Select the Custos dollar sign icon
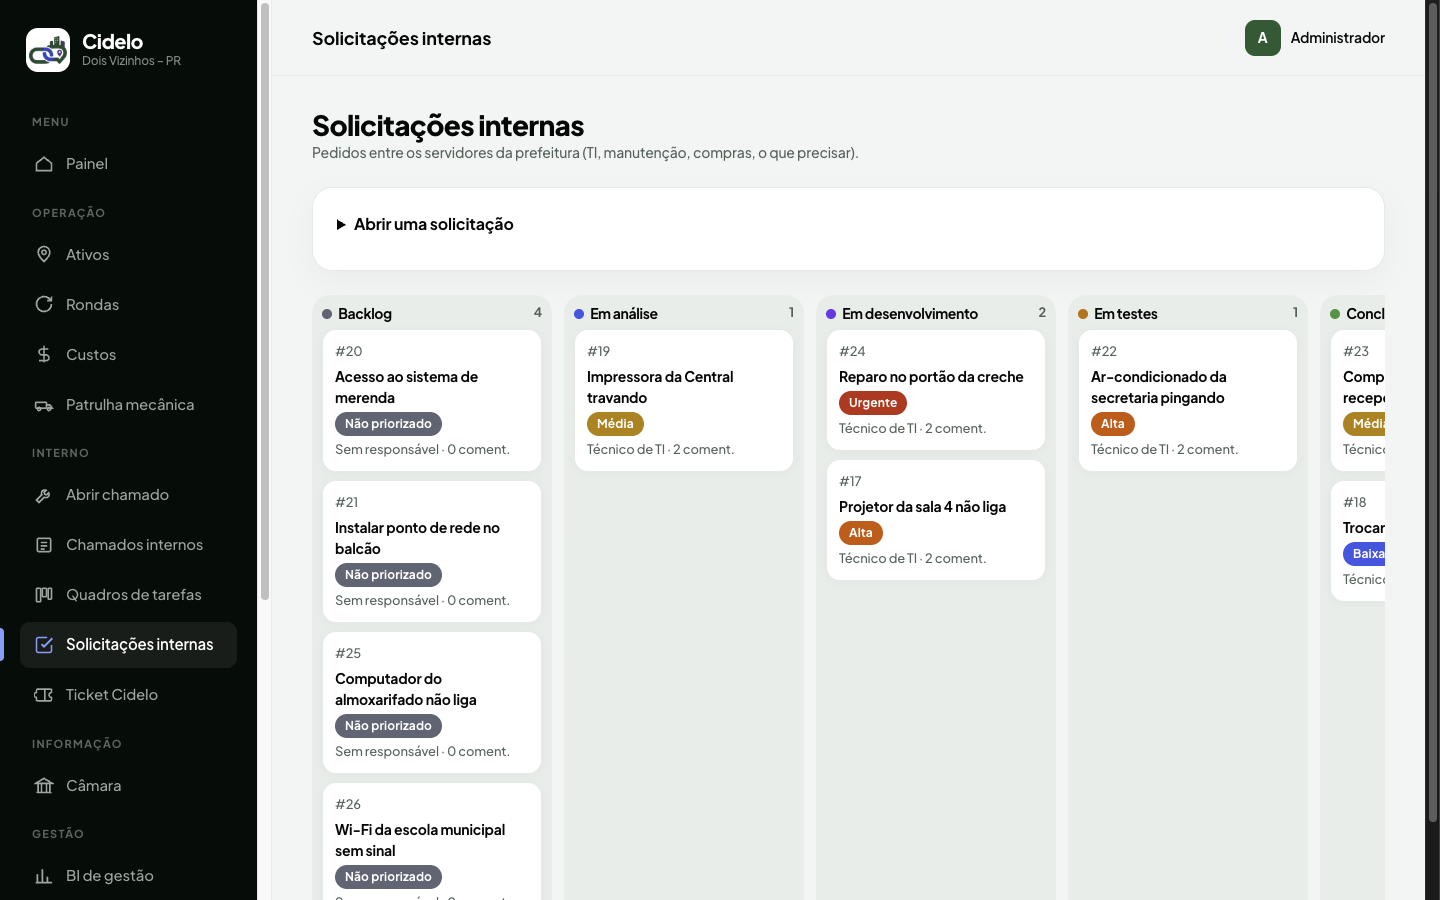 [44, 355]
